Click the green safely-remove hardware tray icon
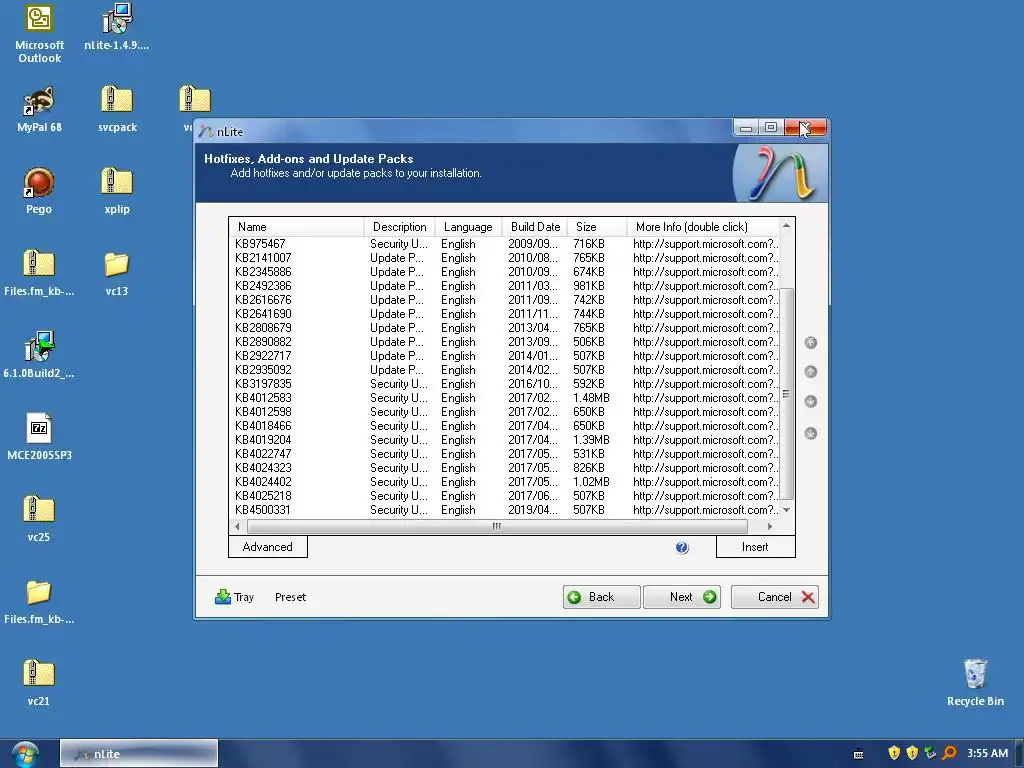1024x768 pixels. [931, 753]
